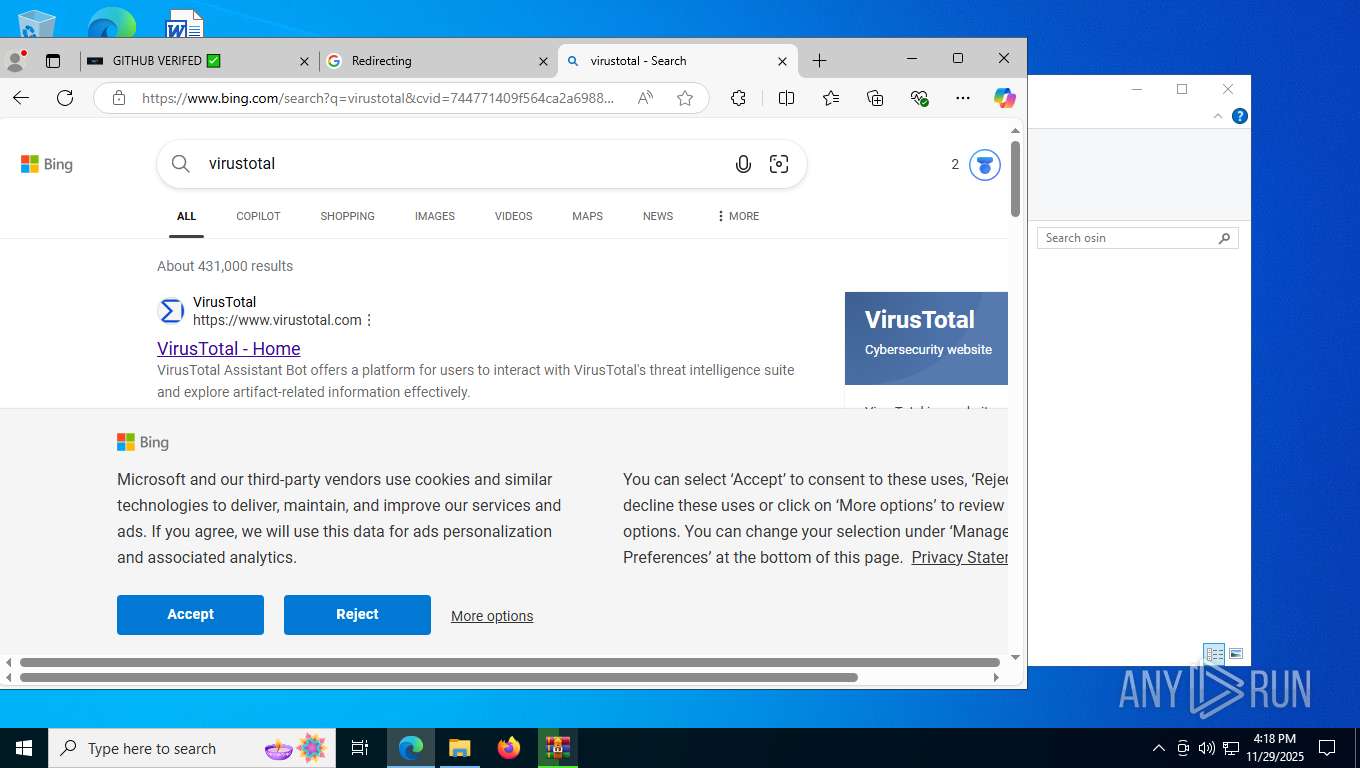Open visual search camera icon
This screenshot has height=768, width=1360.
click(779, 164)
